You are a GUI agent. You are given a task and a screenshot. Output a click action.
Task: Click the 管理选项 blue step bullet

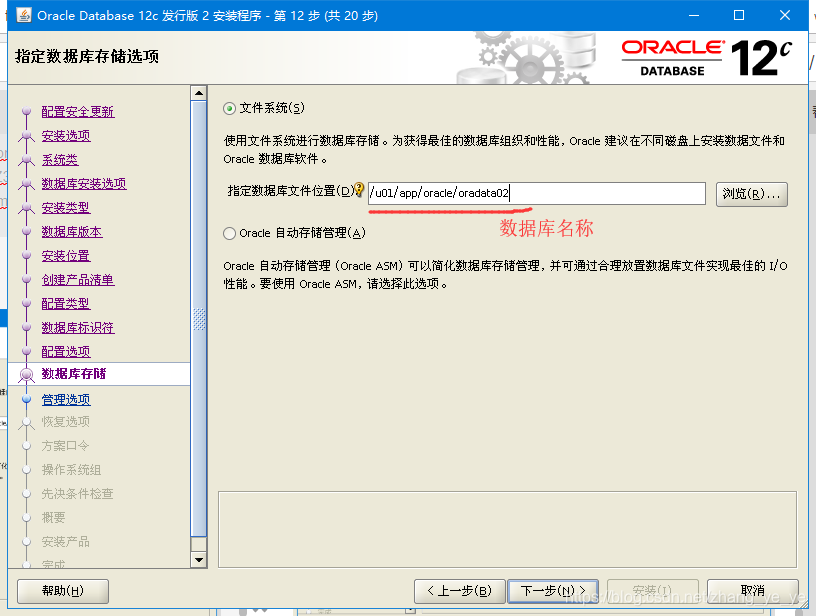coord(27,400)
